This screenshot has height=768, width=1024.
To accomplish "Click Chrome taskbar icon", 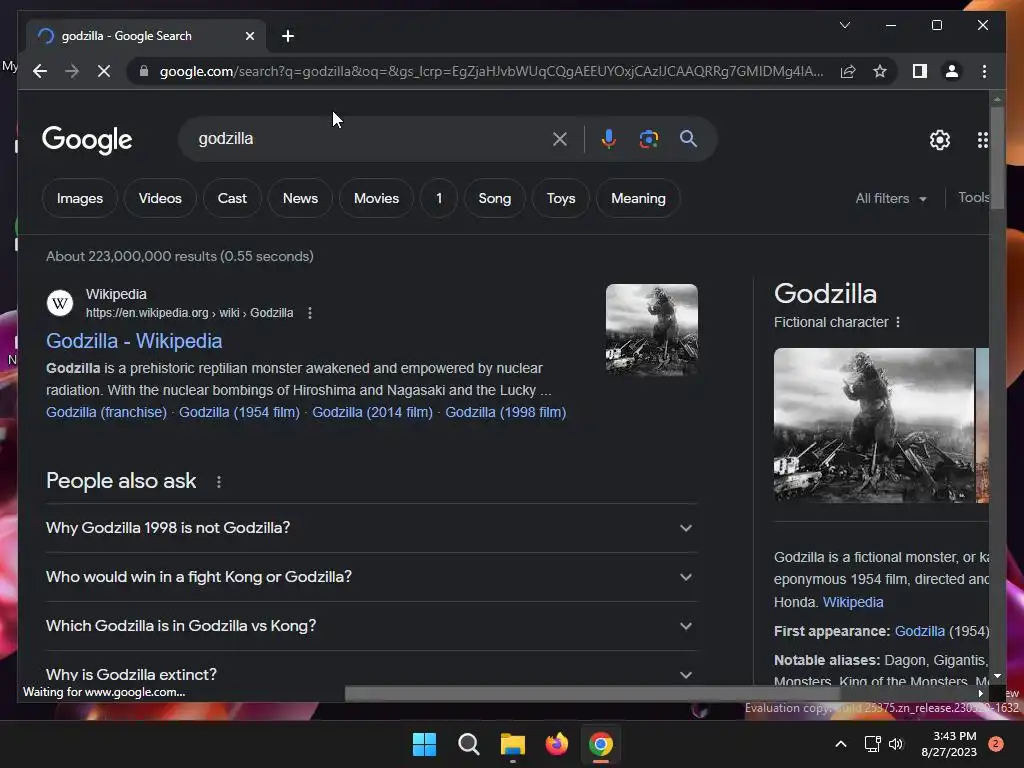I will pyautogui.click(x=601, y=744).
